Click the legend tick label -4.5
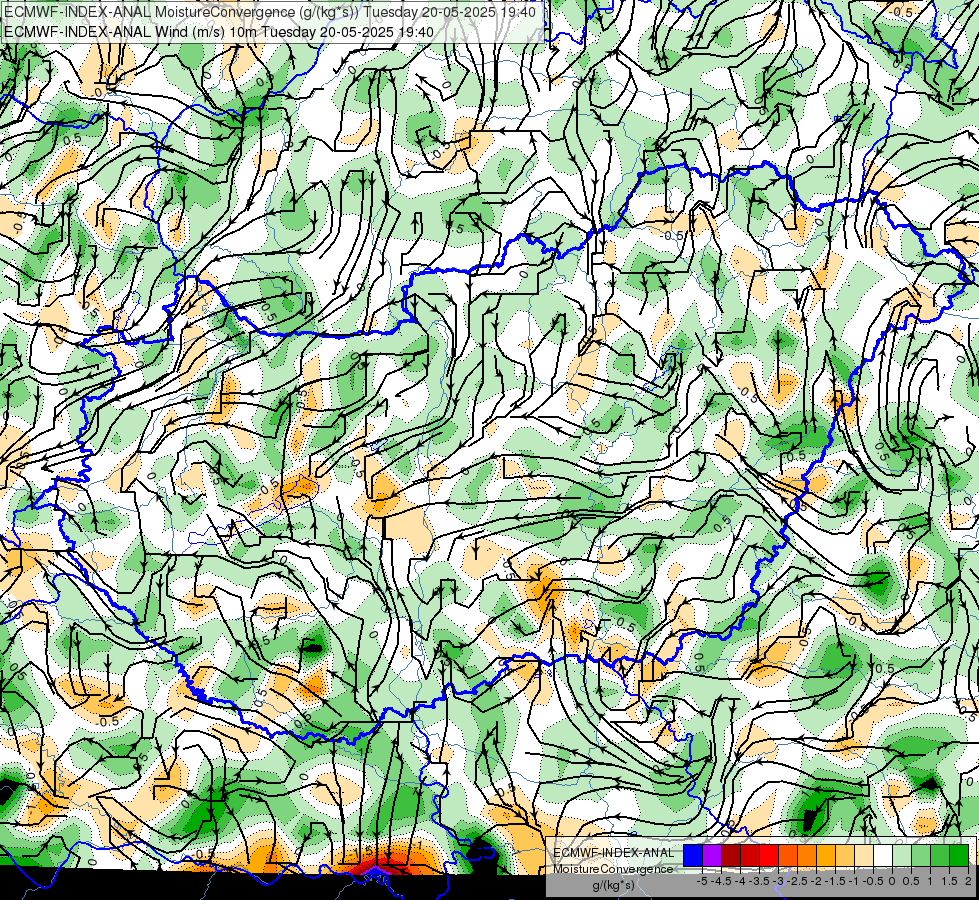 point(721,881)
